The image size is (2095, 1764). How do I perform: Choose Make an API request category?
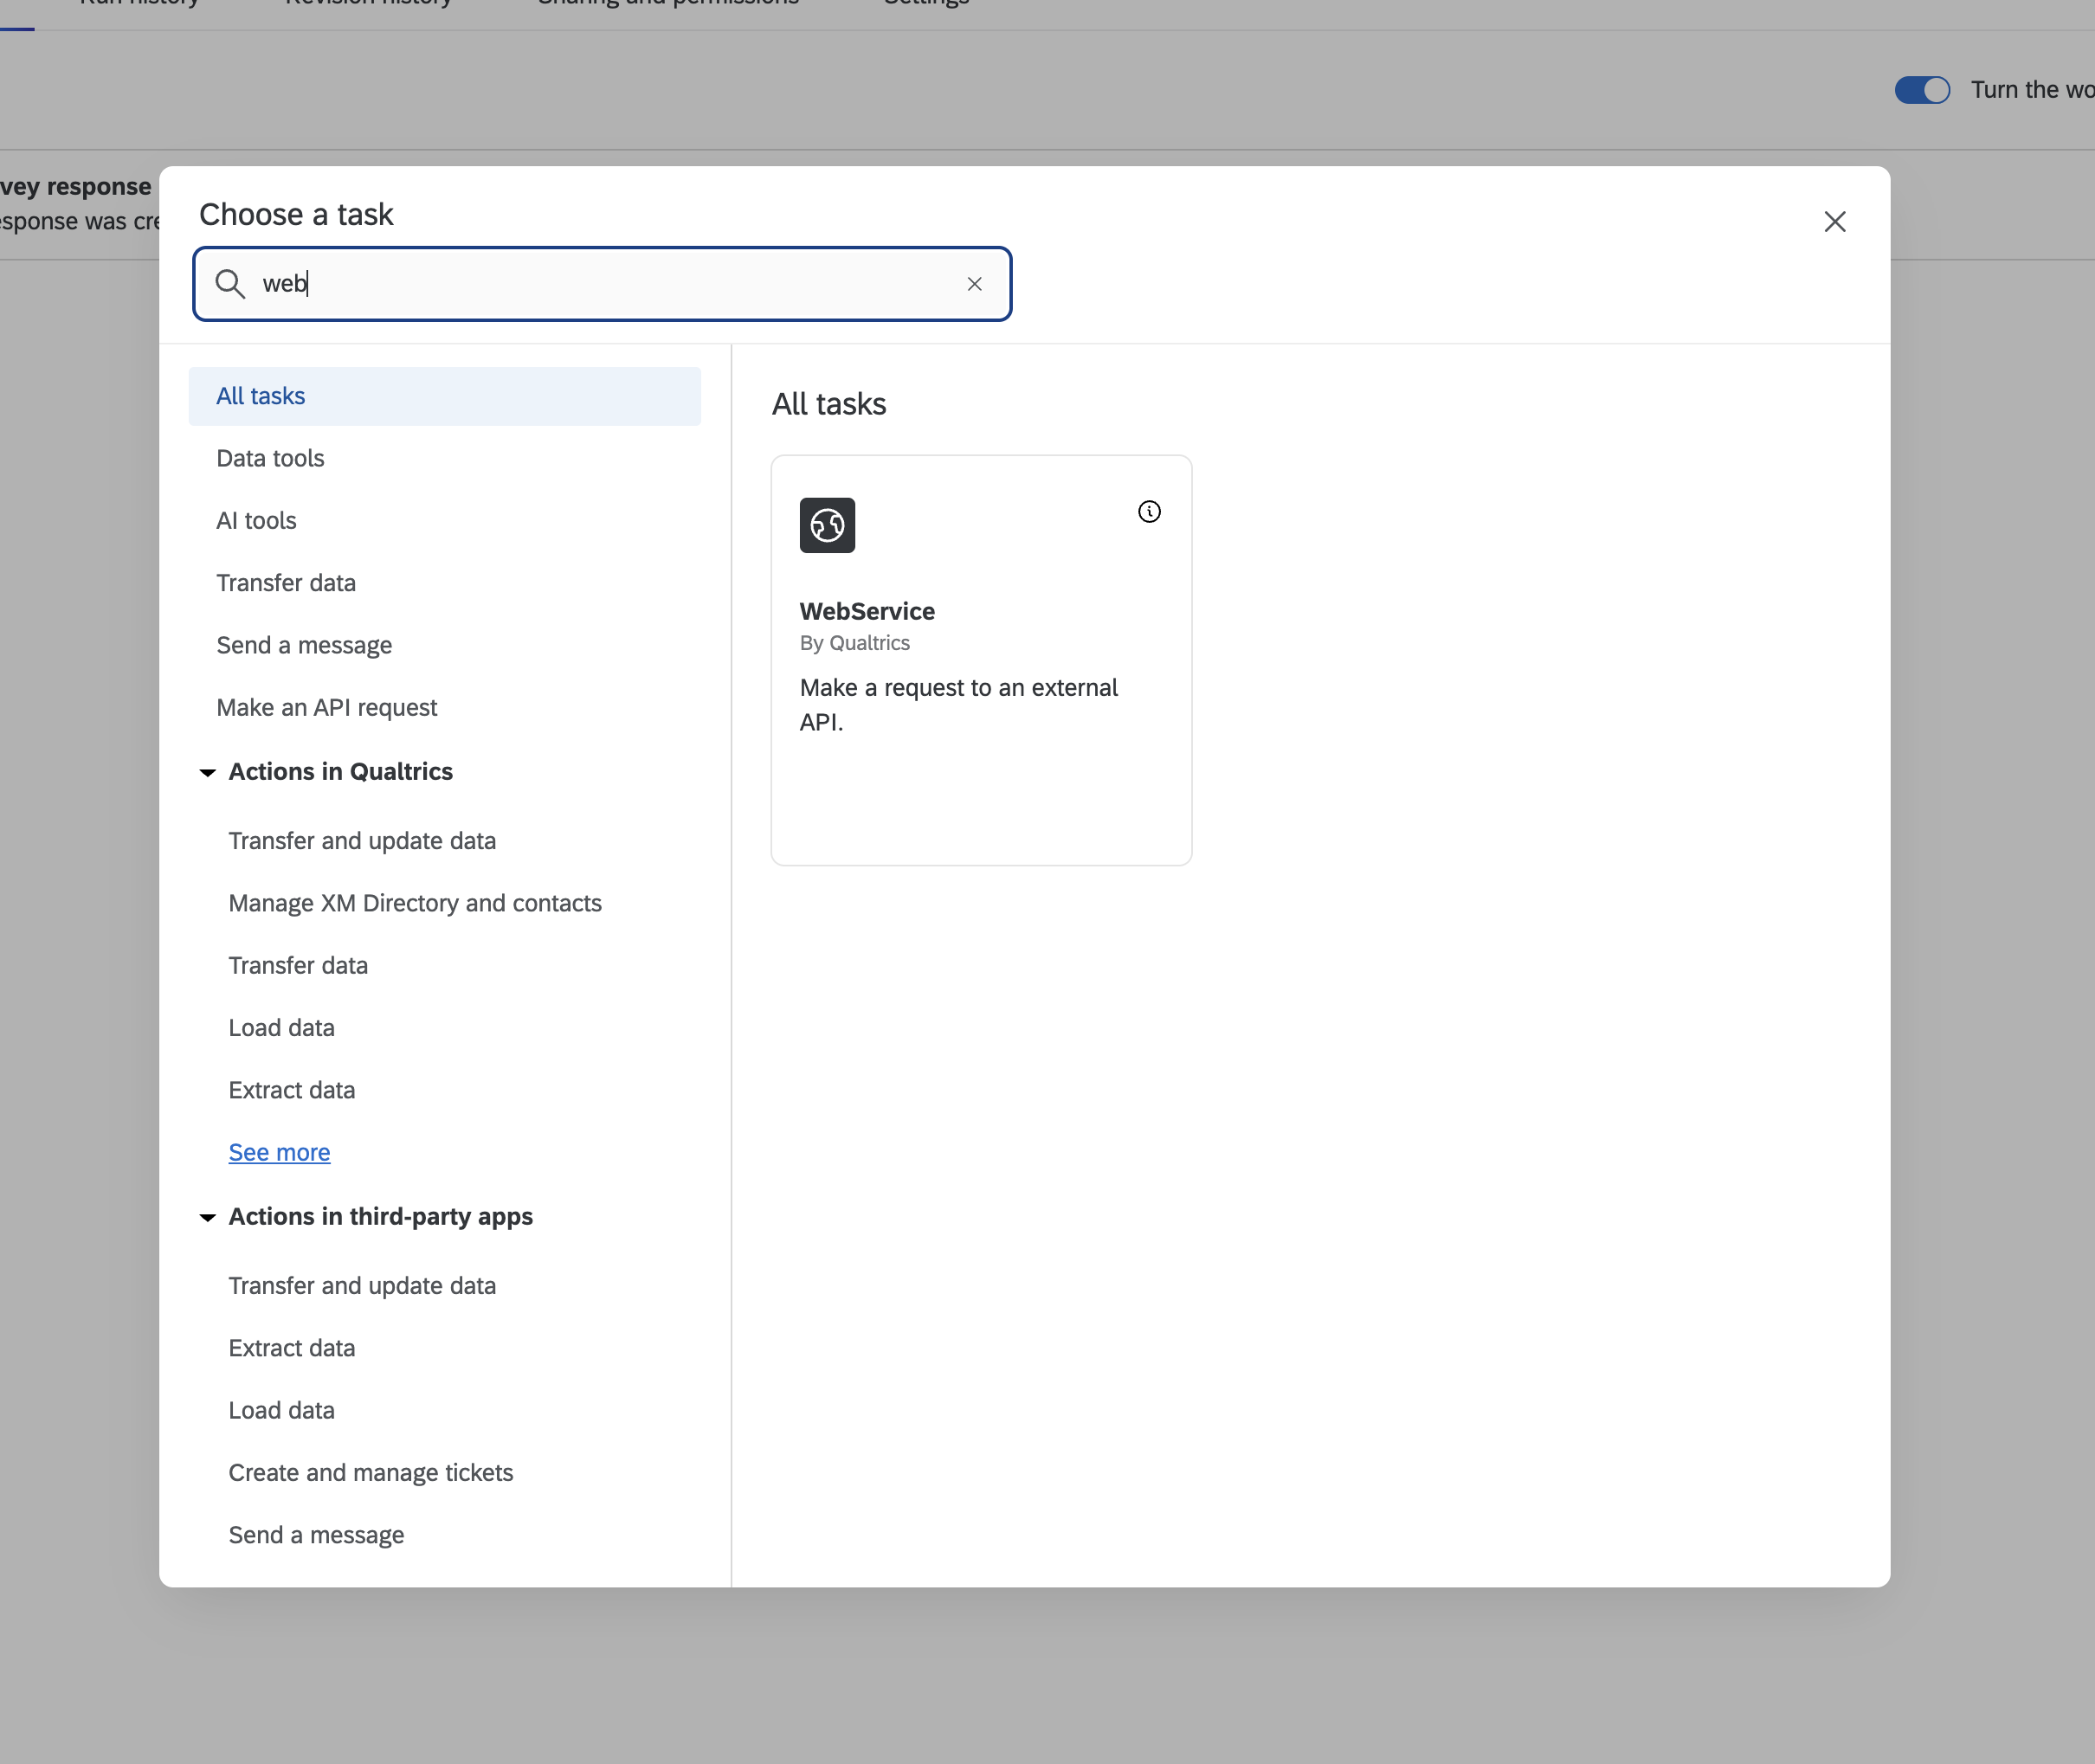point(327,707)
